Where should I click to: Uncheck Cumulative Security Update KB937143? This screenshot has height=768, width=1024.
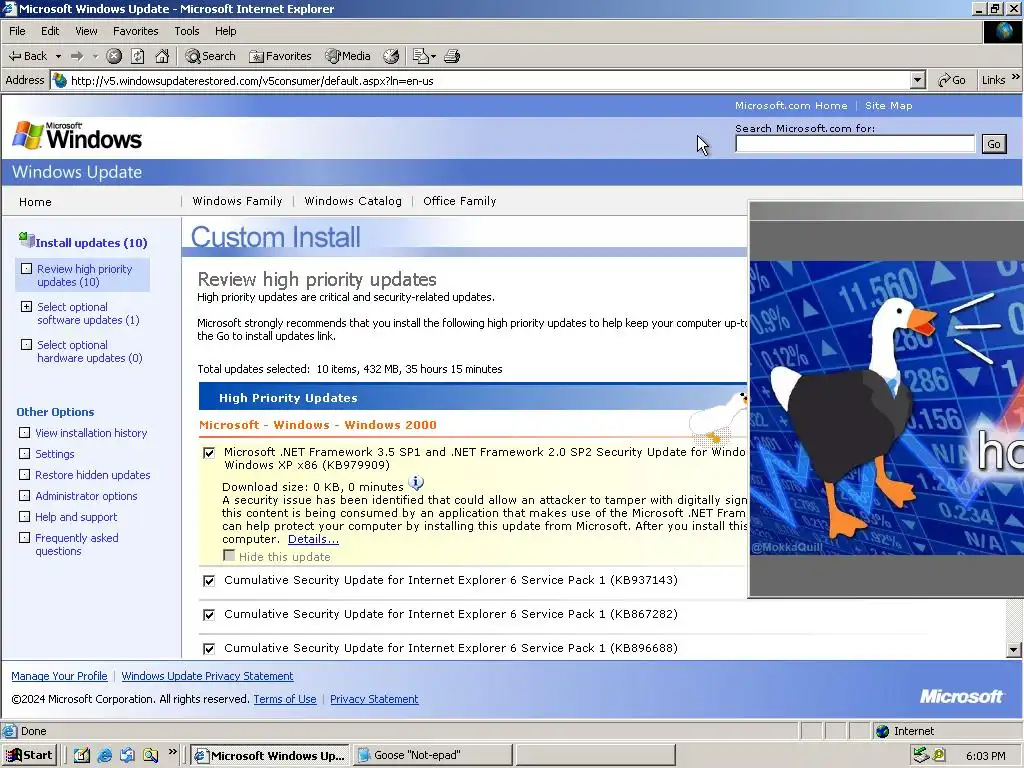click(209, 581)
